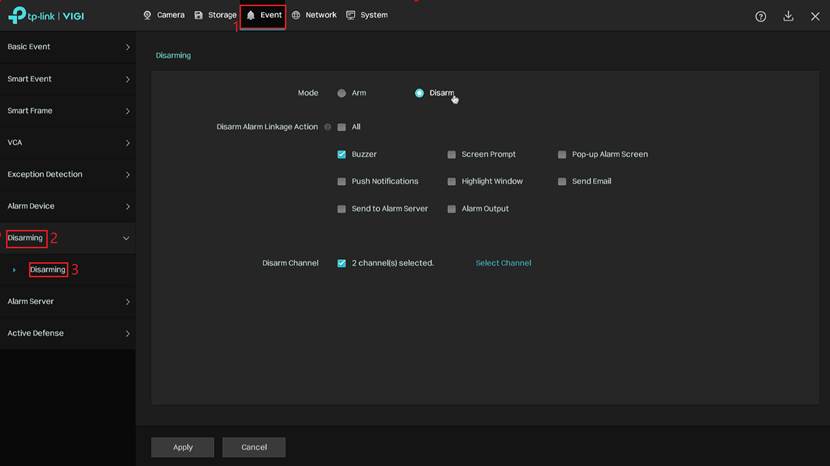Expand the Smart Frame chevron
This screenshot has width=830, height=466.
point(128,111)
